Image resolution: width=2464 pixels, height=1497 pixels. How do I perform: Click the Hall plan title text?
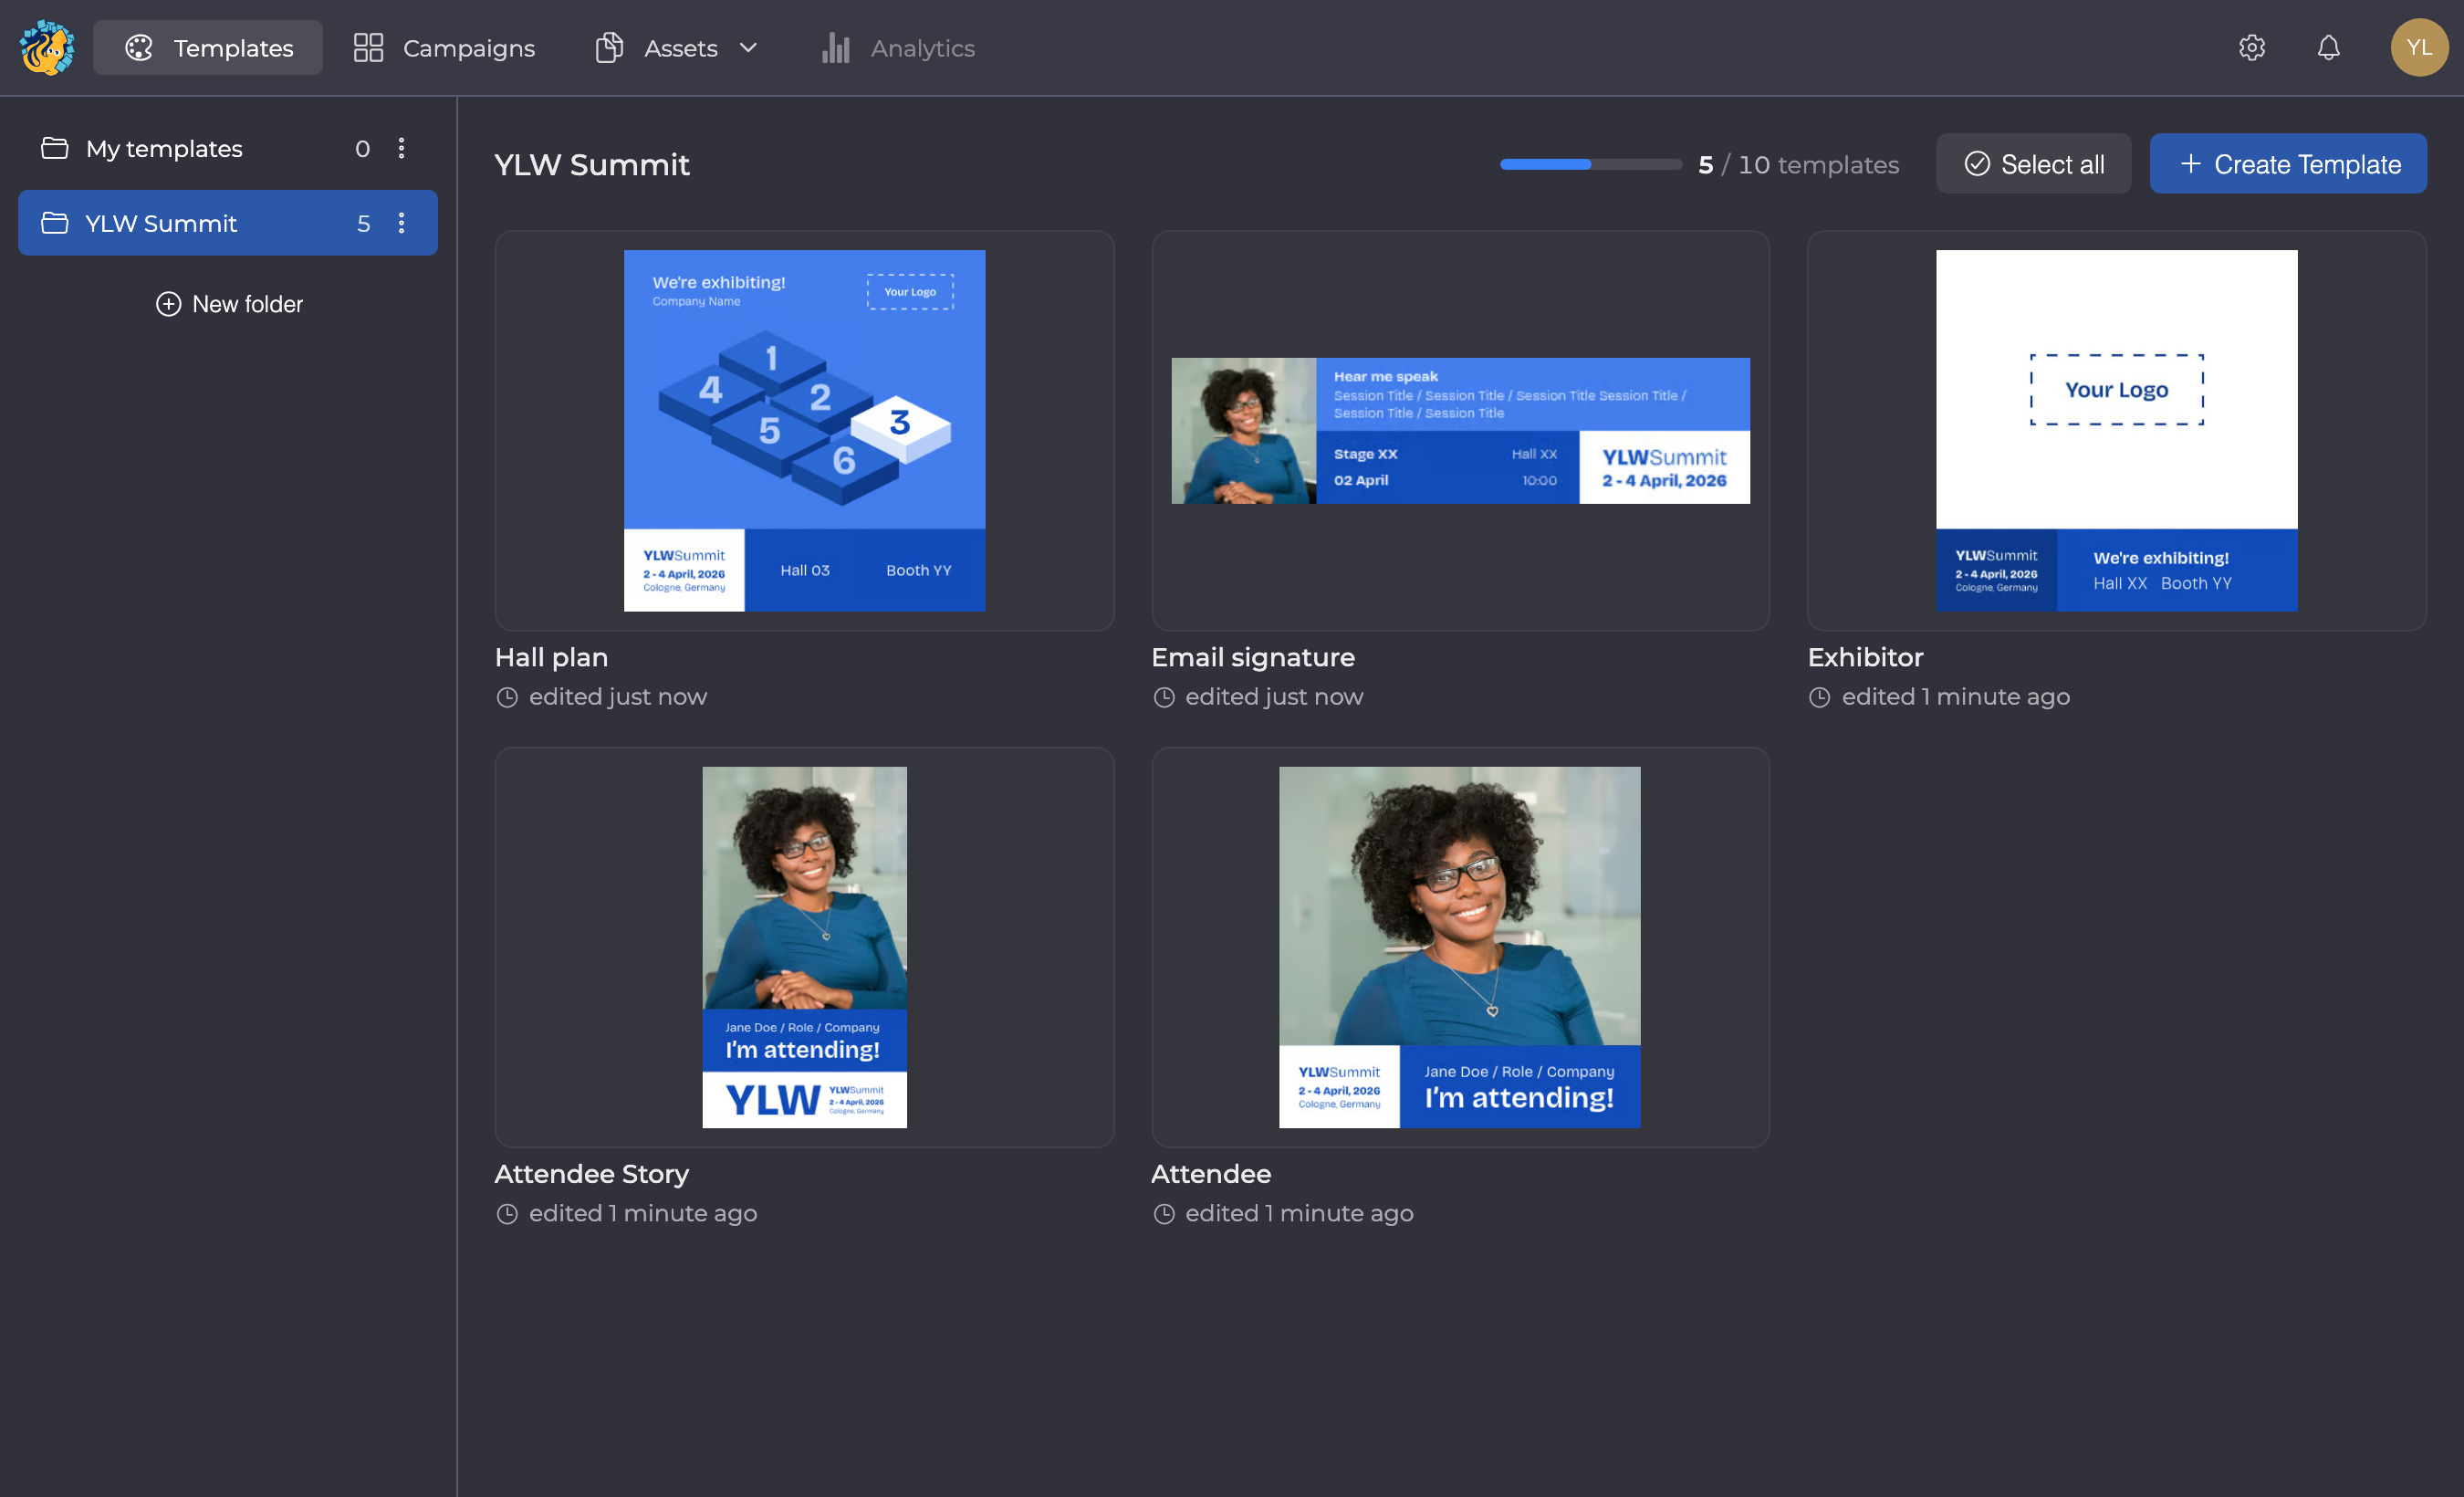[x=551, y=657]
